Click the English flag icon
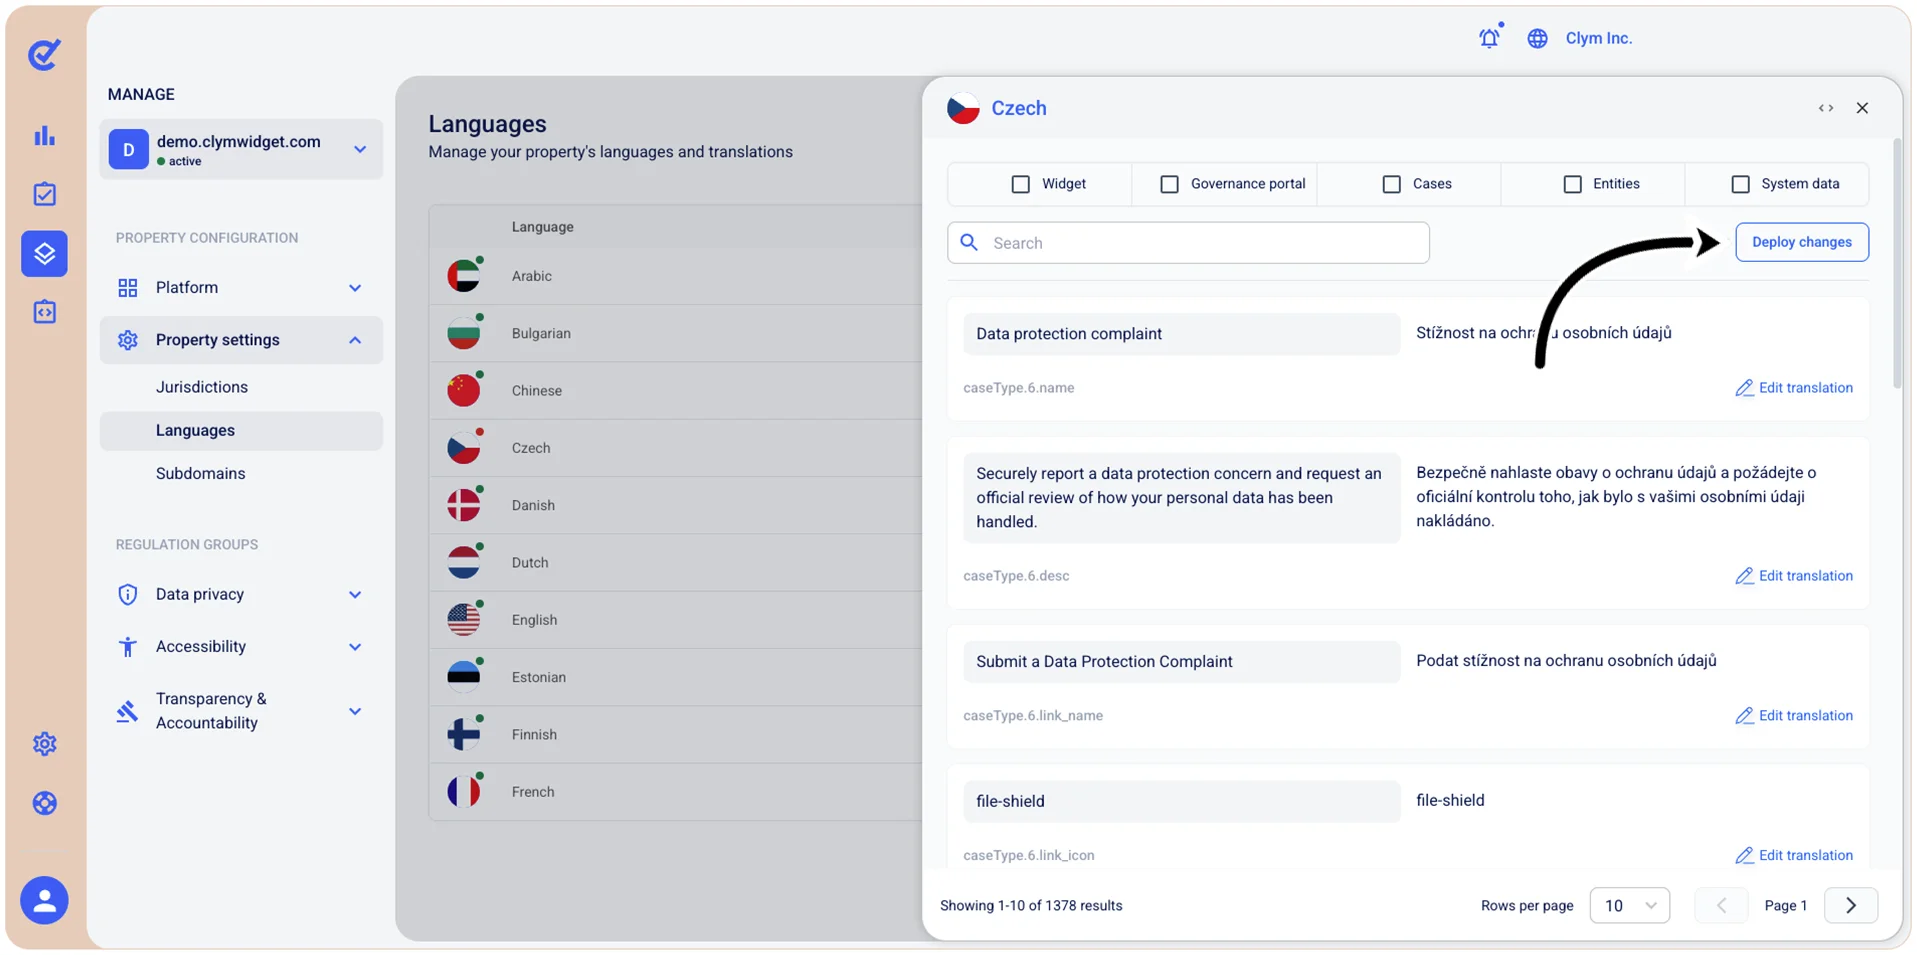Screen dimensions: 1917x955 point(464,619)
